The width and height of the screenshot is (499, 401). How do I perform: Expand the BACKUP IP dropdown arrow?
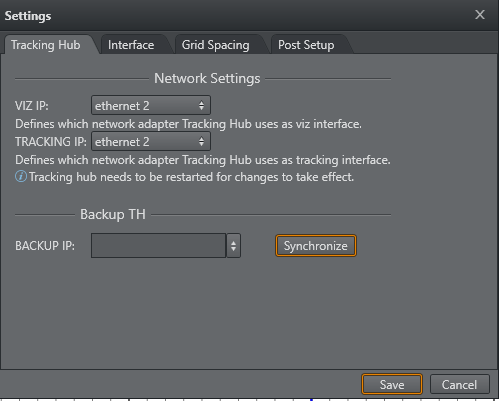click(233, 246)
